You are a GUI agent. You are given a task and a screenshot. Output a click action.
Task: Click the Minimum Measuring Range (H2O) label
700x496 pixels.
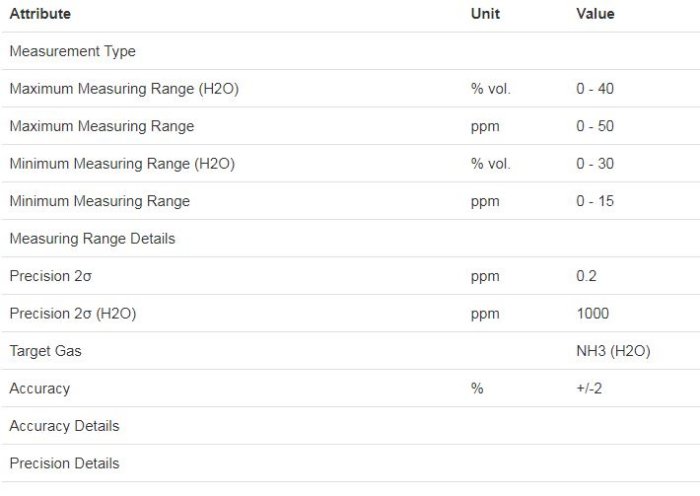click(x=121, y=164)
